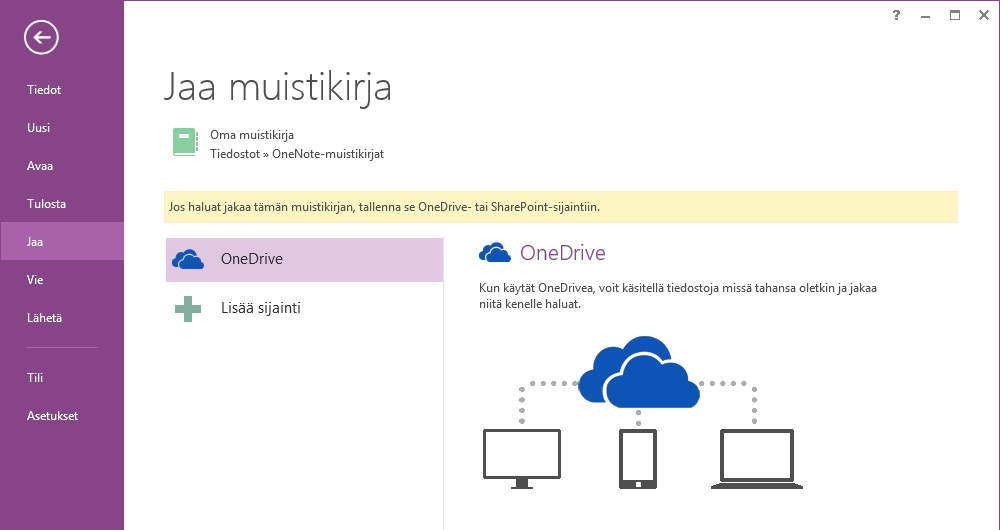This screenshot has width=1000, height=530.
Task: Click the OneDrive description paragraph
Action: tap(678, 296)
